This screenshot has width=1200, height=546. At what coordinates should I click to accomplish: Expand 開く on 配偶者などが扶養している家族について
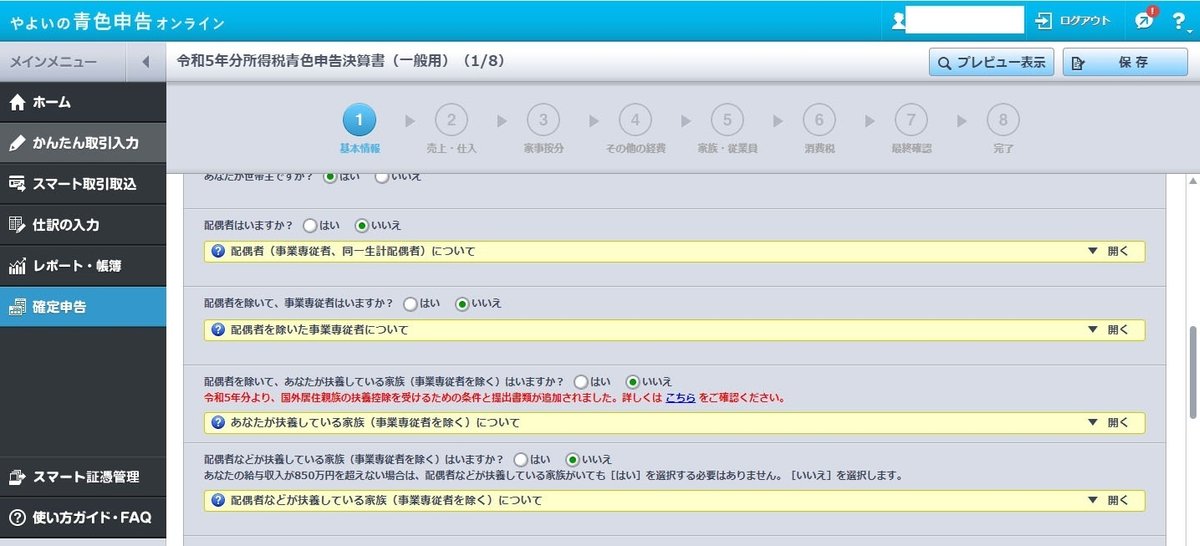(x=1108, y=500)
